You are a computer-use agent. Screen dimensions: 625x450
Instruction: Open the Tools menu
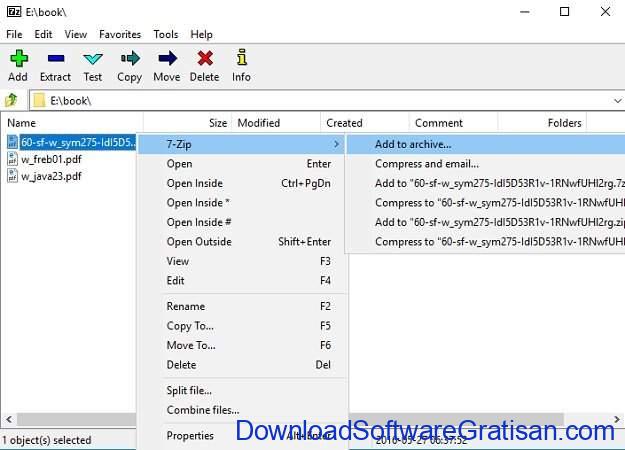166,35
